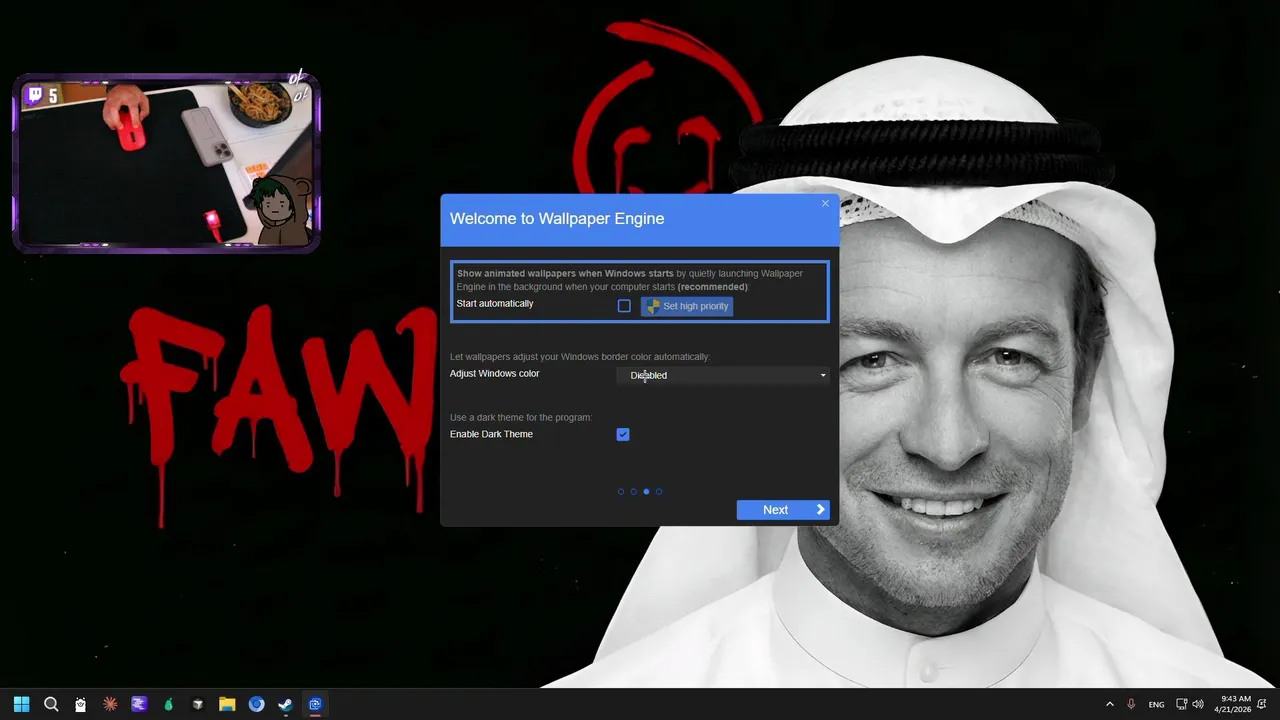Click the Enable Dark Theme label
Image resolution: width=1280 pixels, height=720 pixels.
491,434
